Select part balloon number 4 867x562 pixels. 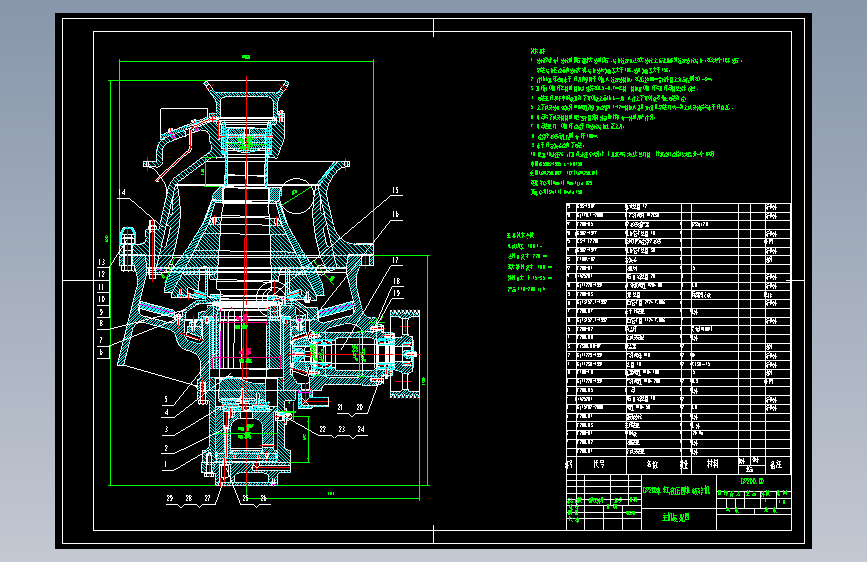click(166, 413)
